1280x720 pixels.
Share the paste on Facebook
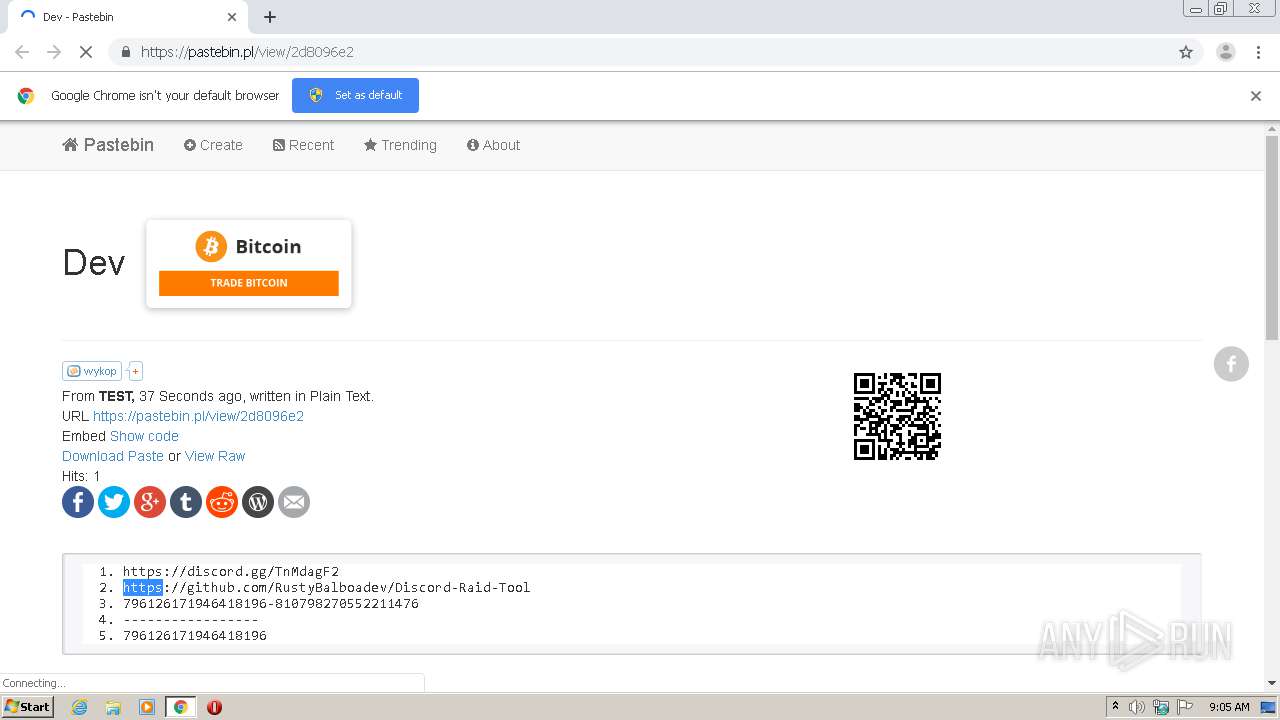pos(78,502)
